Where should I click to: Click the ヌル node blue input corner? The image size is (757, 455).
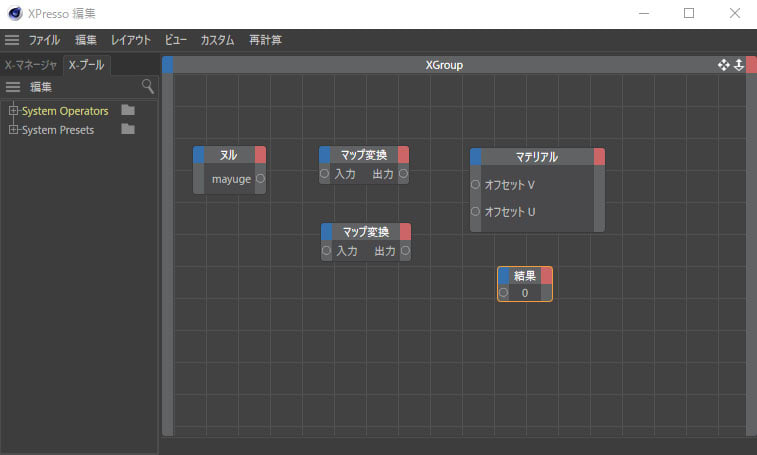(198, 155)
